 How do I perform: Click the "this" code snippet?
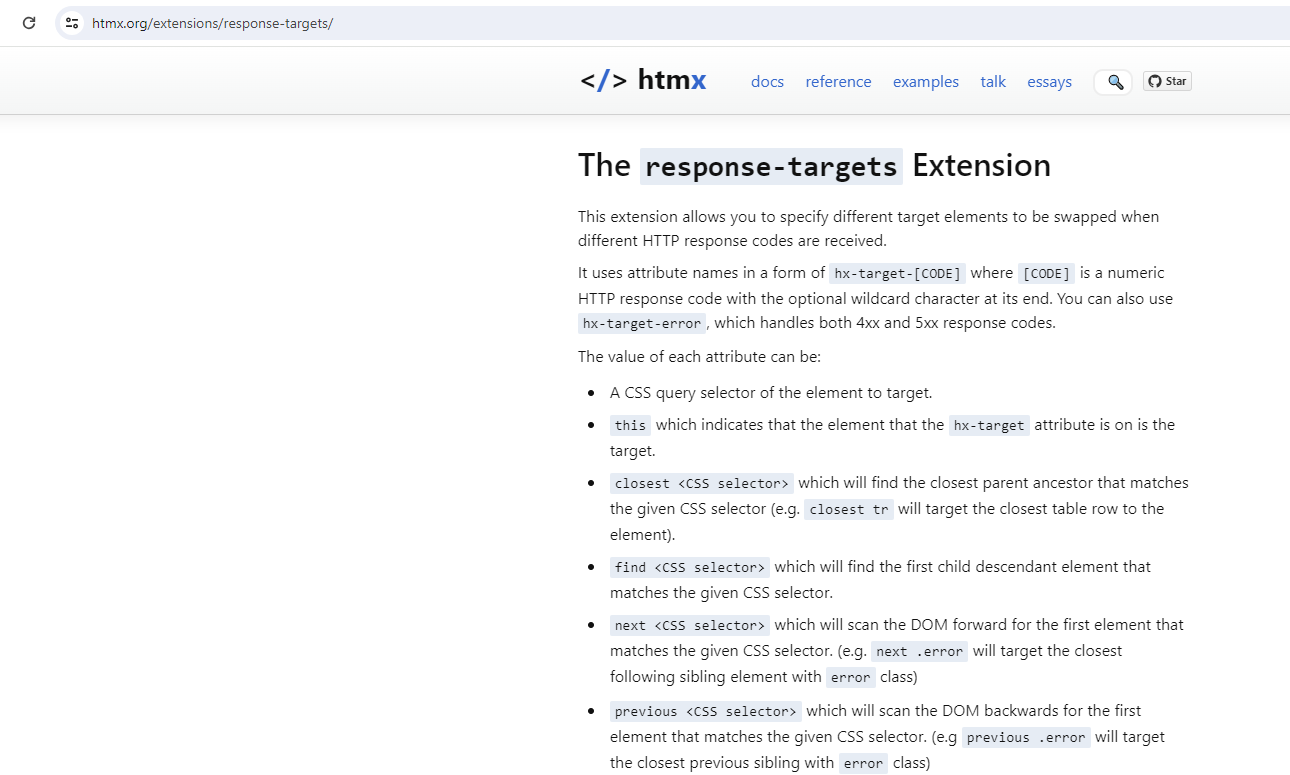(630, 426)
